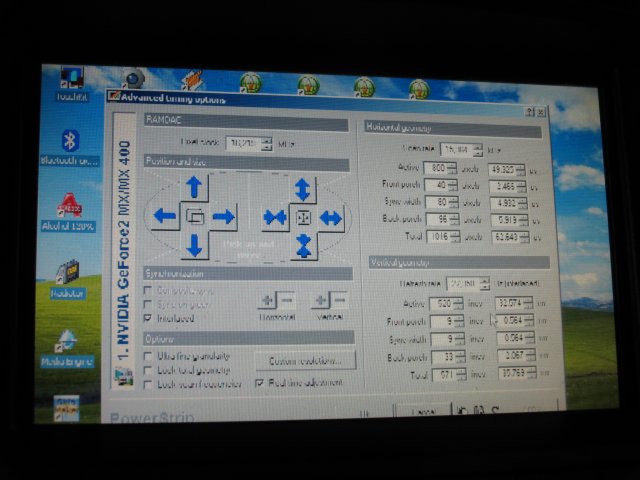The width and height of the screenshot is (640, 480).
Task: Click the decrease horizontal width arrow
Action: 275,217
